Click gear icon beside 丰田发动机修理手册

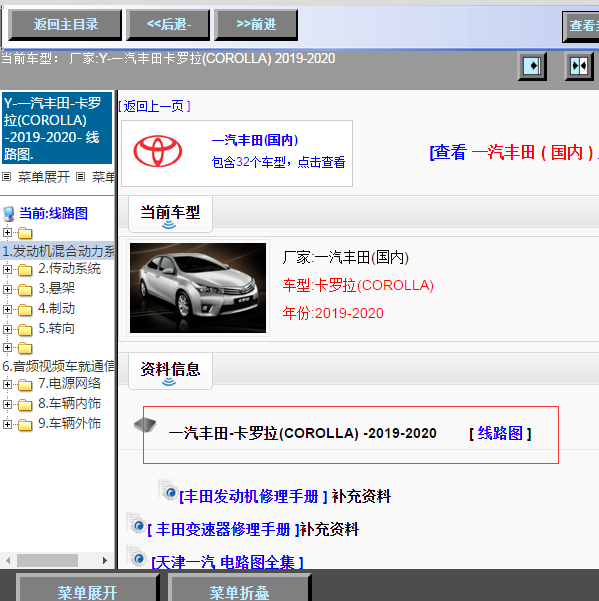pyautogui.click(x=169, y=490)
